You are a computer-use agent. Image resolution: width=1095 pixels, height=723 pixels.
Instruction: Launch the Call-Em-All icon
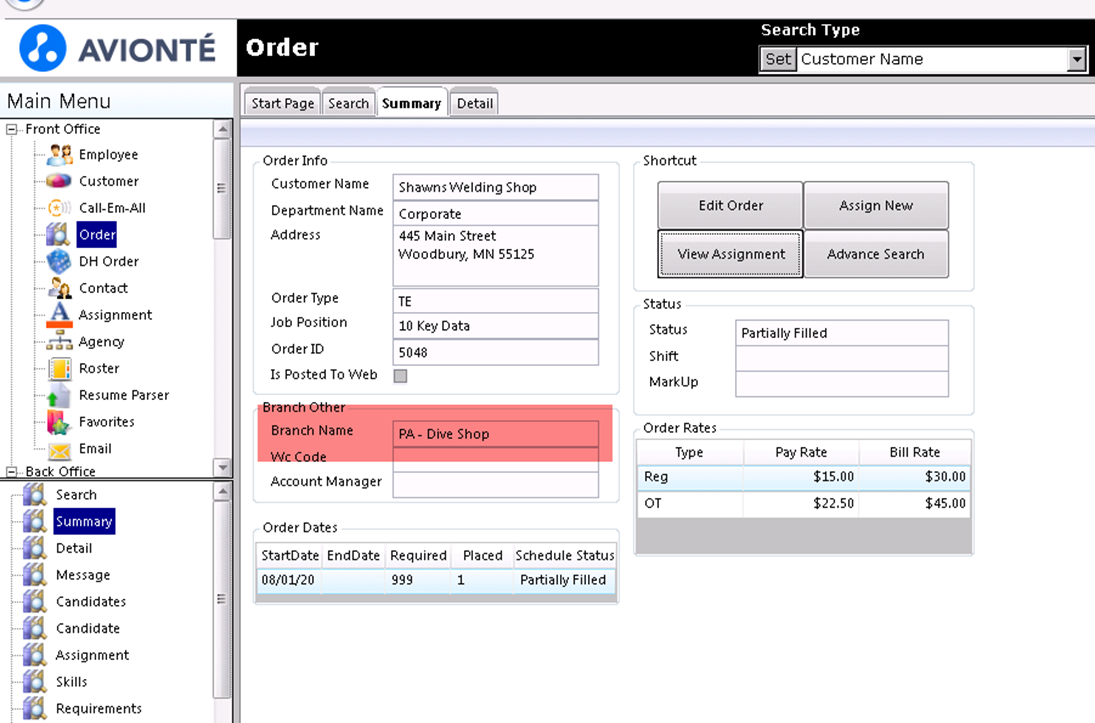pyautogui.click(x=59, y=207)
